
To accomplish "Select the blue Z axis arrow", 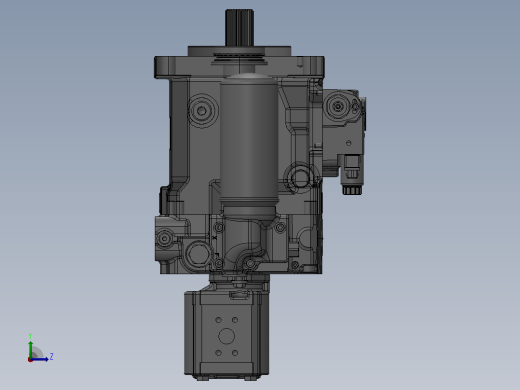I will [x=41, y=359].
